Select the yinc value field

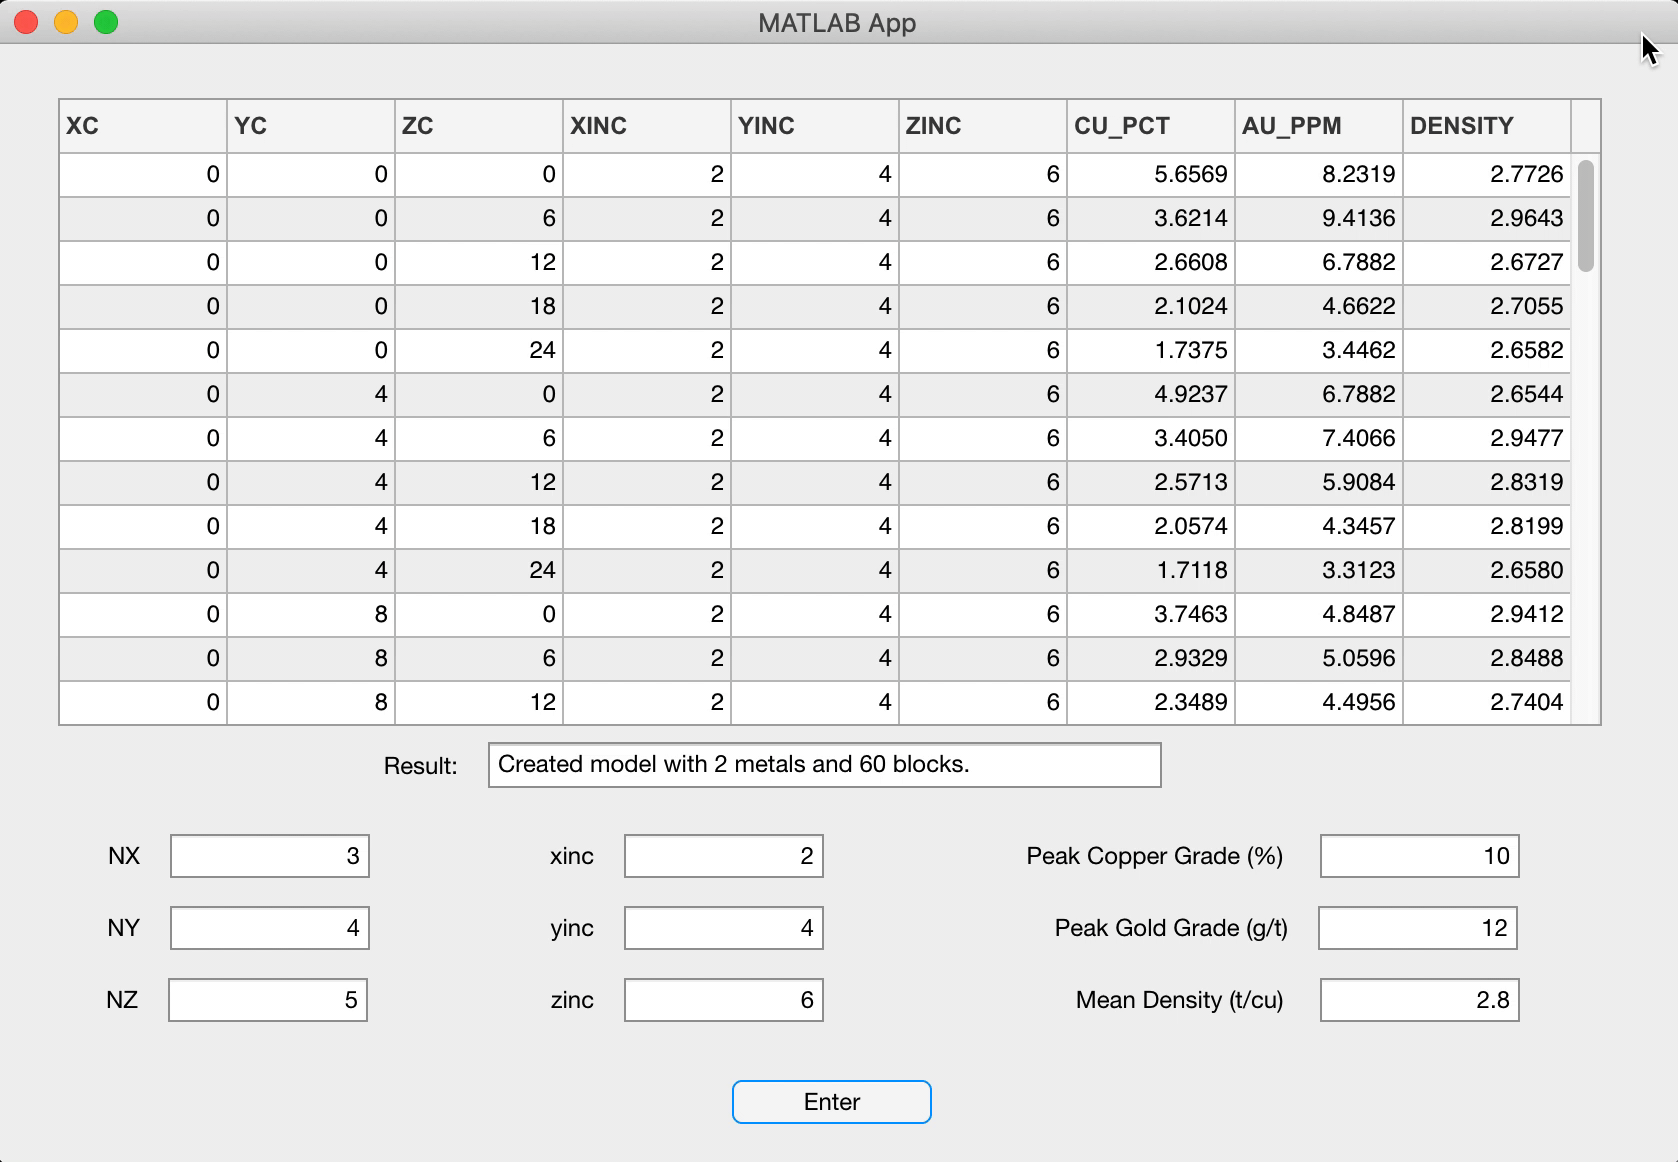(723, 928)
